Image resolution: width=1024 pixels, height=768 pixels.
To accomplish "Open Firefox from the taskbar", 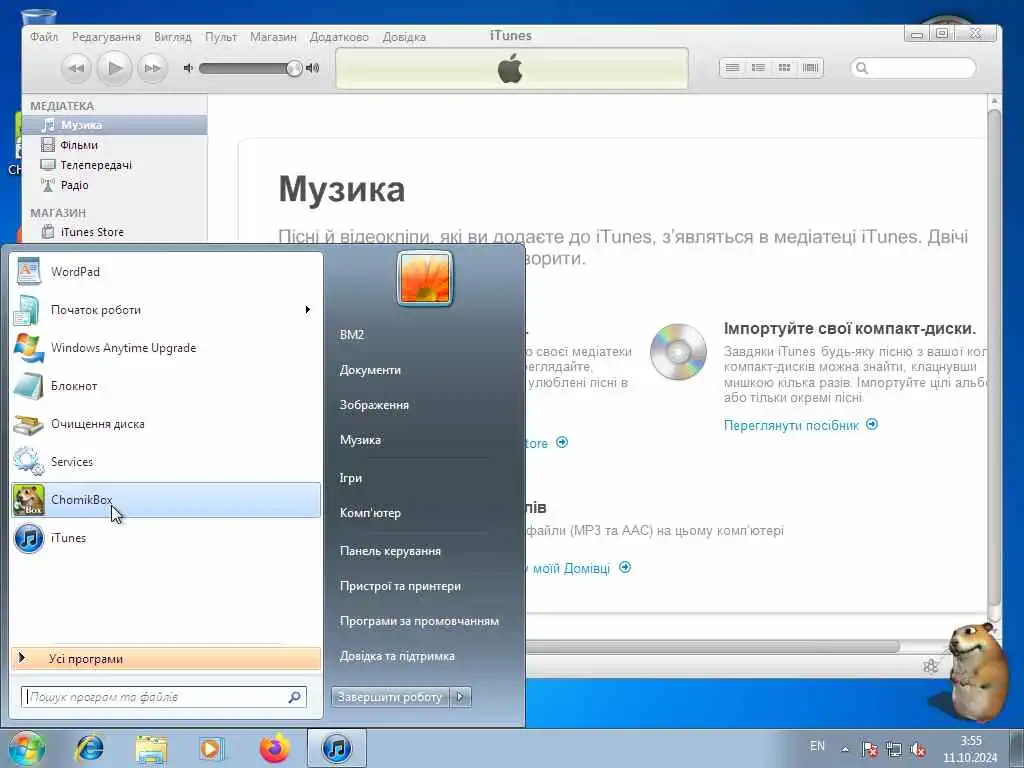I will pos(274,748).
